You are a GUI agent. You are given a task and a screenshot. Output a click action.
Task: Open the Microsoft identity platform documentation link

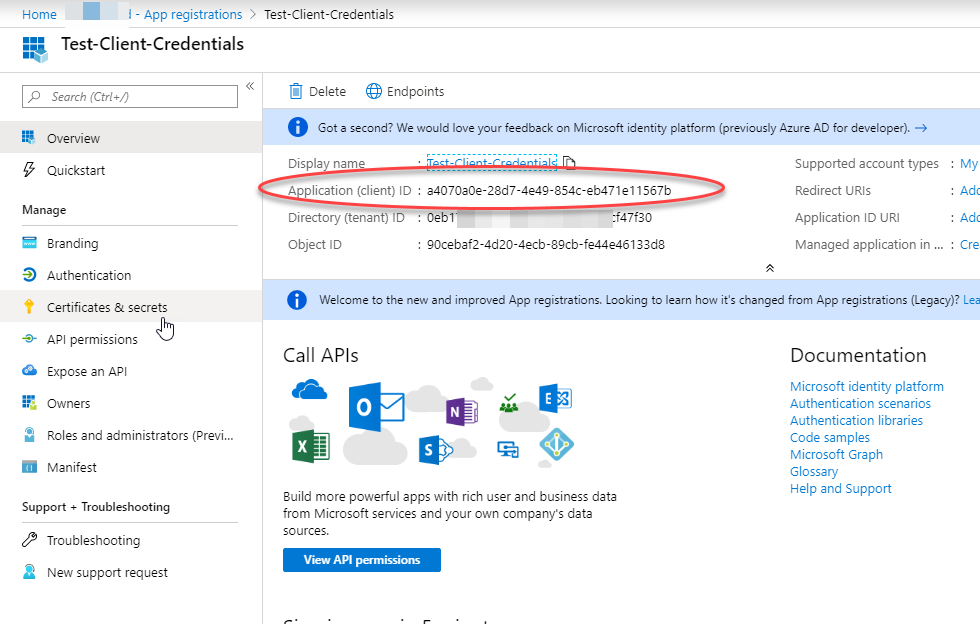tap(866, 386)
